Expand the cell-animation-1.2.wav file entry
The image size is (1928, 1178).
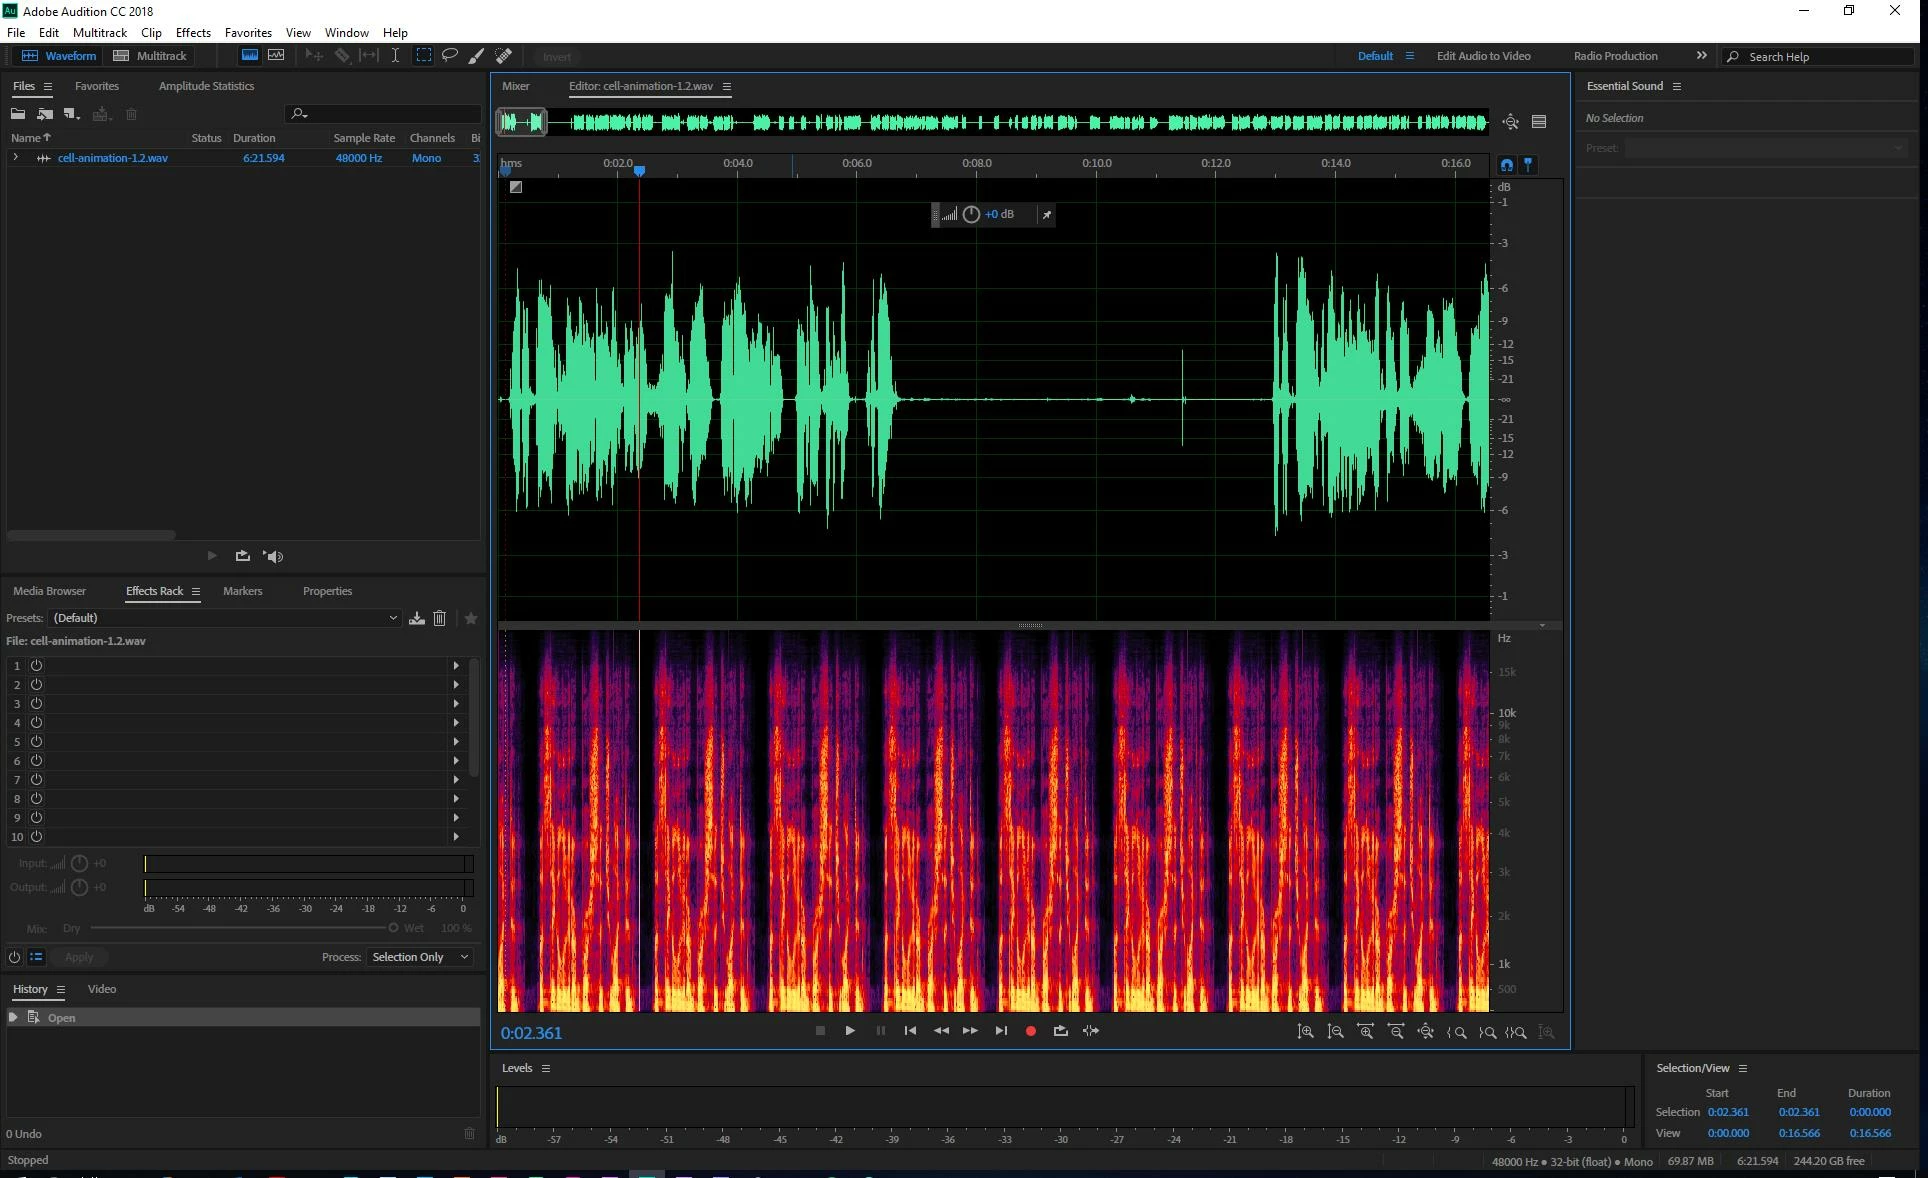click(15, 158)
